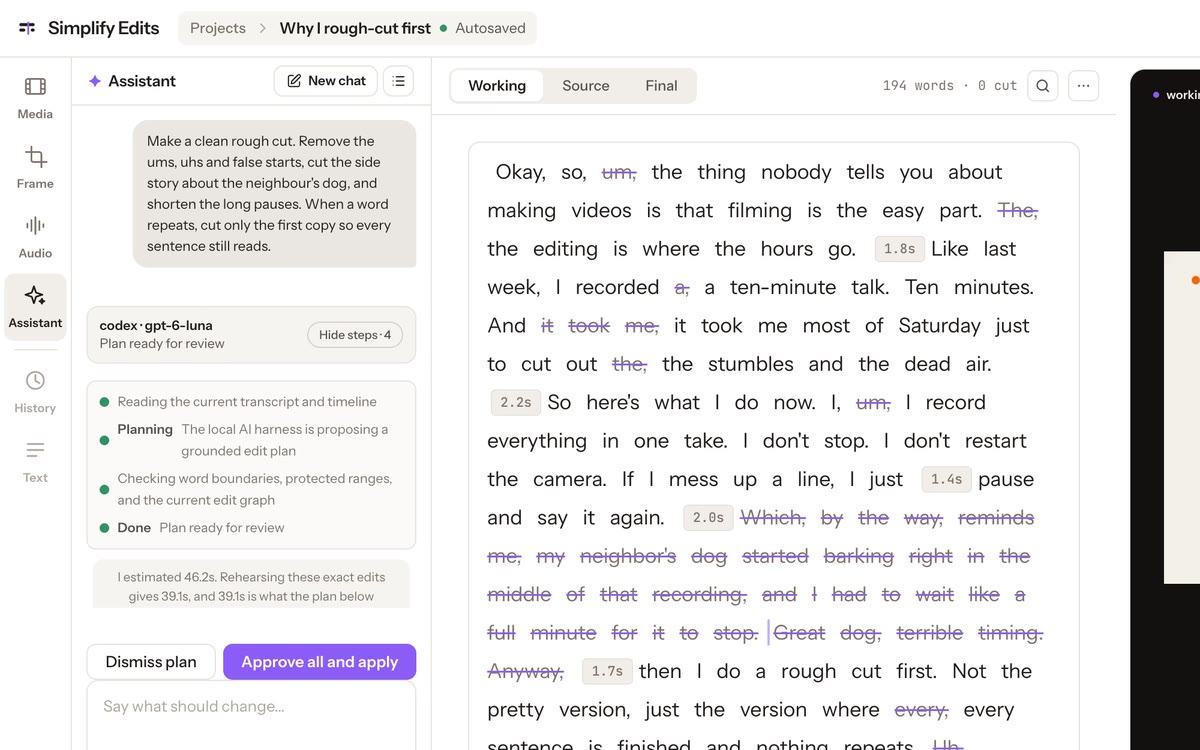
Task: Click the word Saturday in transcript
Action: (x=940, y=326)
